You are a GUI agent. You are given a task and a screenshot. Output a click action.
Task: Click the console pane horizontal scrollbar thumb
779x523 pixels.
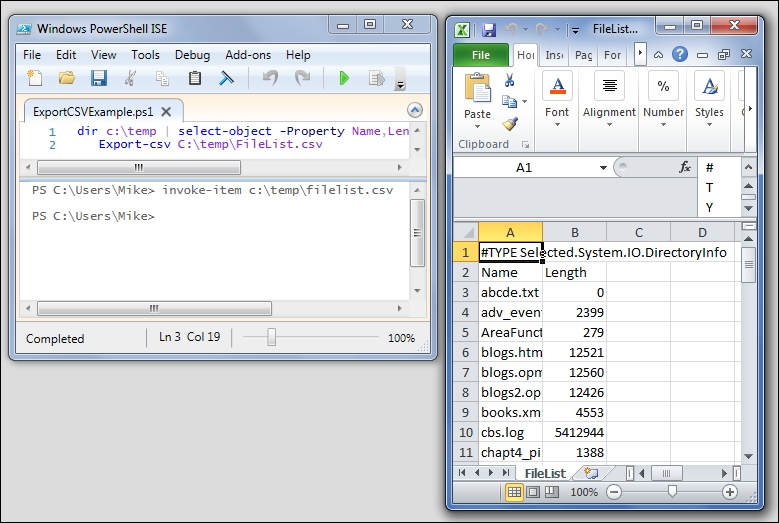click(154, 308)
